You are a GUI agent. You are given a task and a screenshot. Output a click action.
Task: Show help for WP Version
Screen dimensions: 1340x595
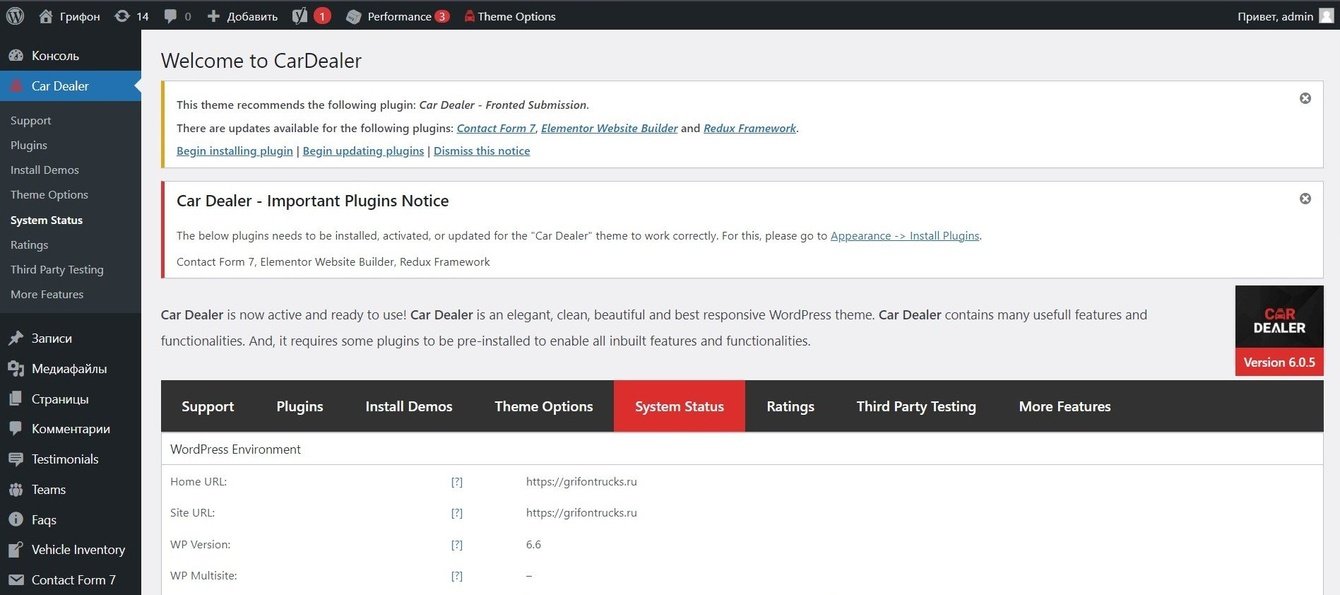point(457,545)
